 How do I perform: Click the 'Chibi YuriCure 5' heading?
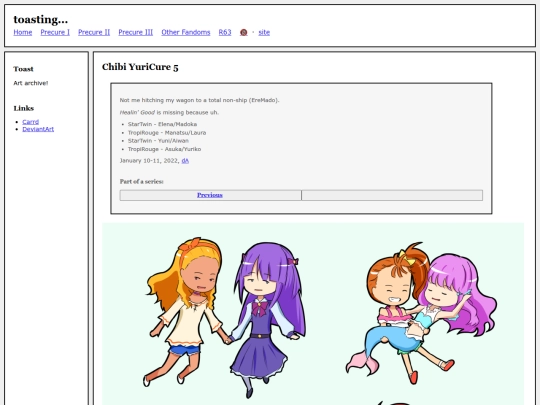tap(140, 67)
